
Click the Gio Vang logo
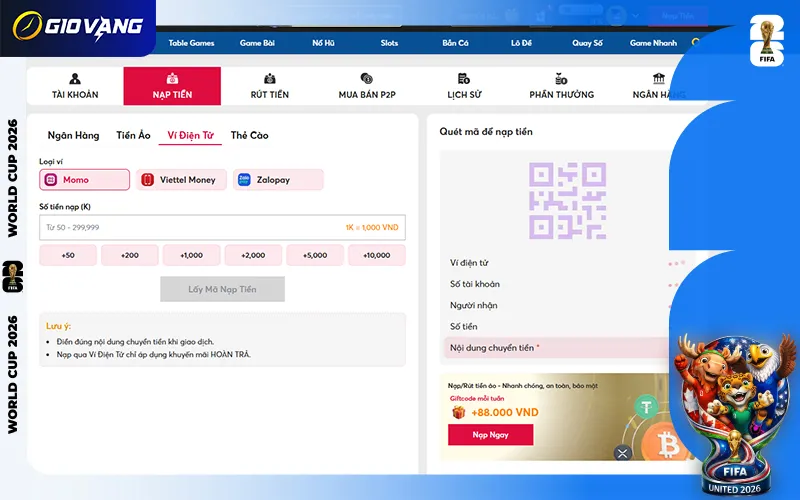pyautogui.click(x=78, y=27)
